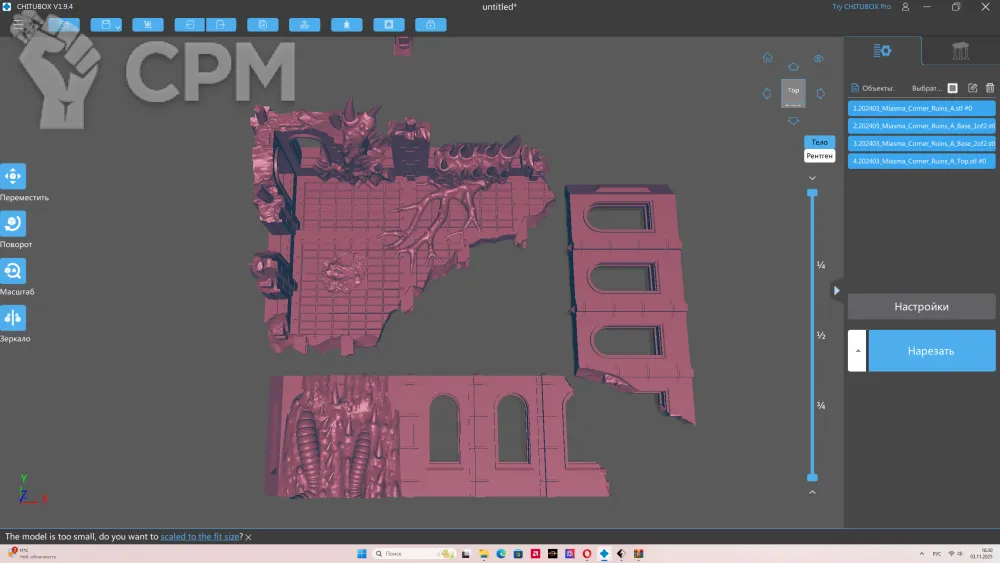Screen dimensions: 1000x563
Task: Activate the Rotate (Поворот) tool
Action: click(13, 224)
